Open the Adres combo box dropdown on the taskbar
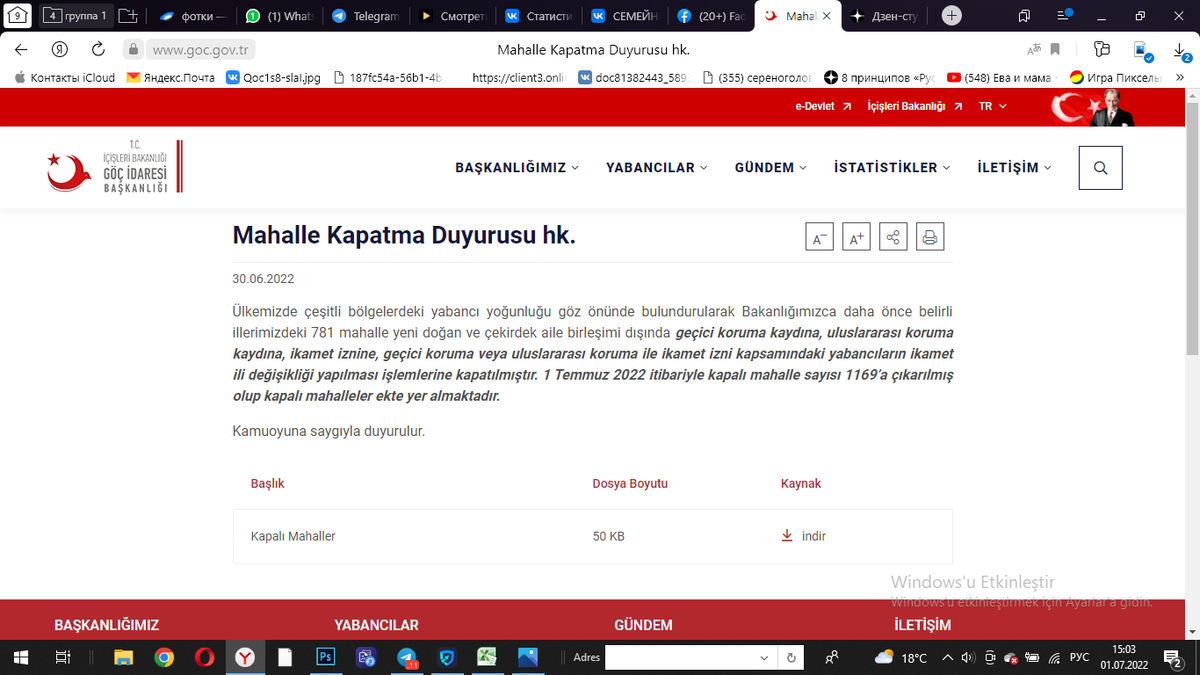 766,657
